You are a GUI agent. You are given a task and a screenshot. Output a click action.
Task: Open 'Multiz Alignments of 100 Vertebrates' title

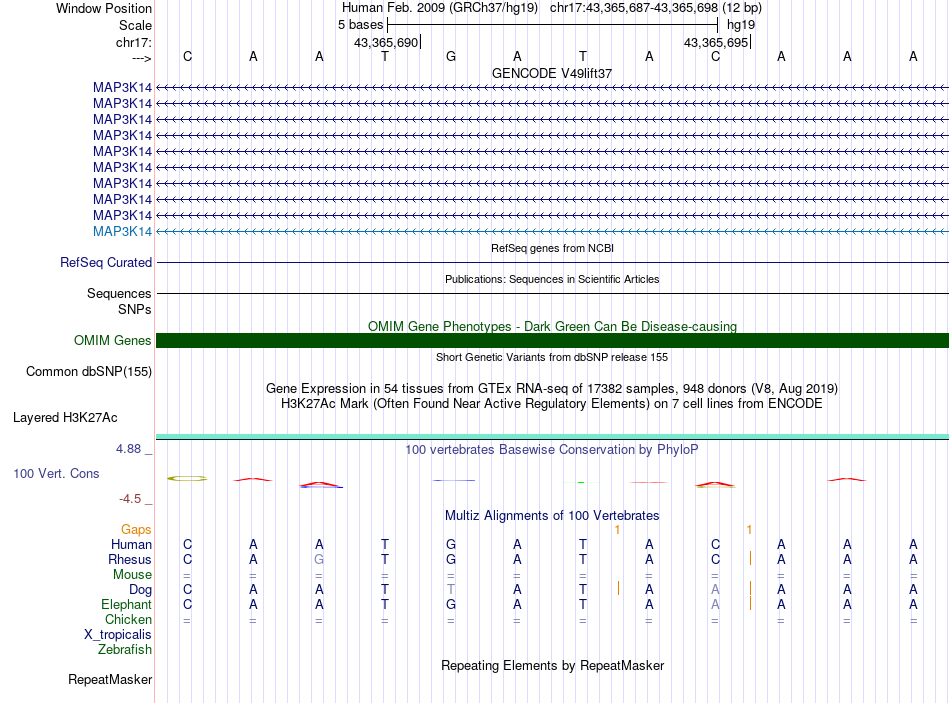coord(552,516)
